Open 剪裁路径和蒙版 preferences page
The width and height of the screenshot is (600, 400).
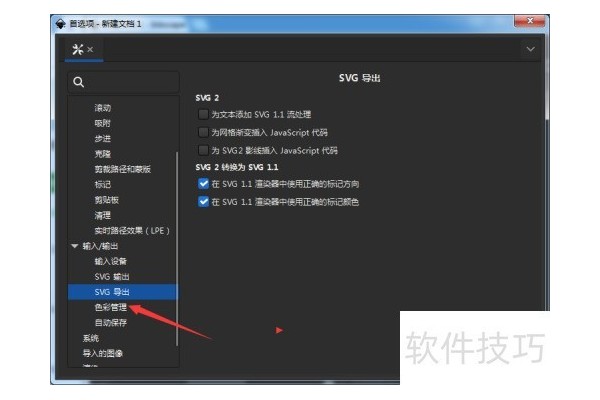click(x=122, y=169)
